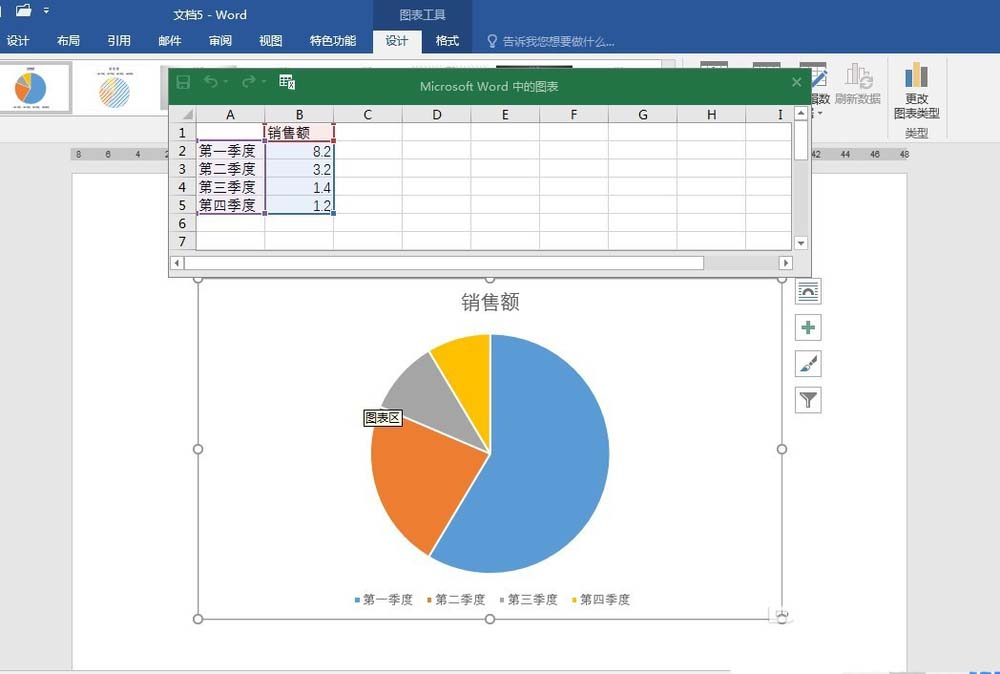
Task: Select the cell with value 3.2
Action: pos(299,169)
